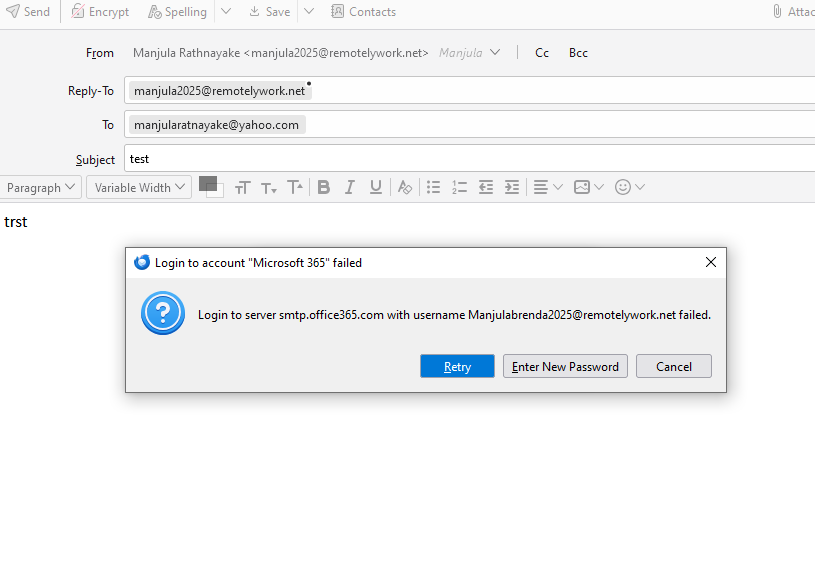Apply numbered list
This screenshot has height=565, width=815.
pyautogui.click(x=459, y=187)
